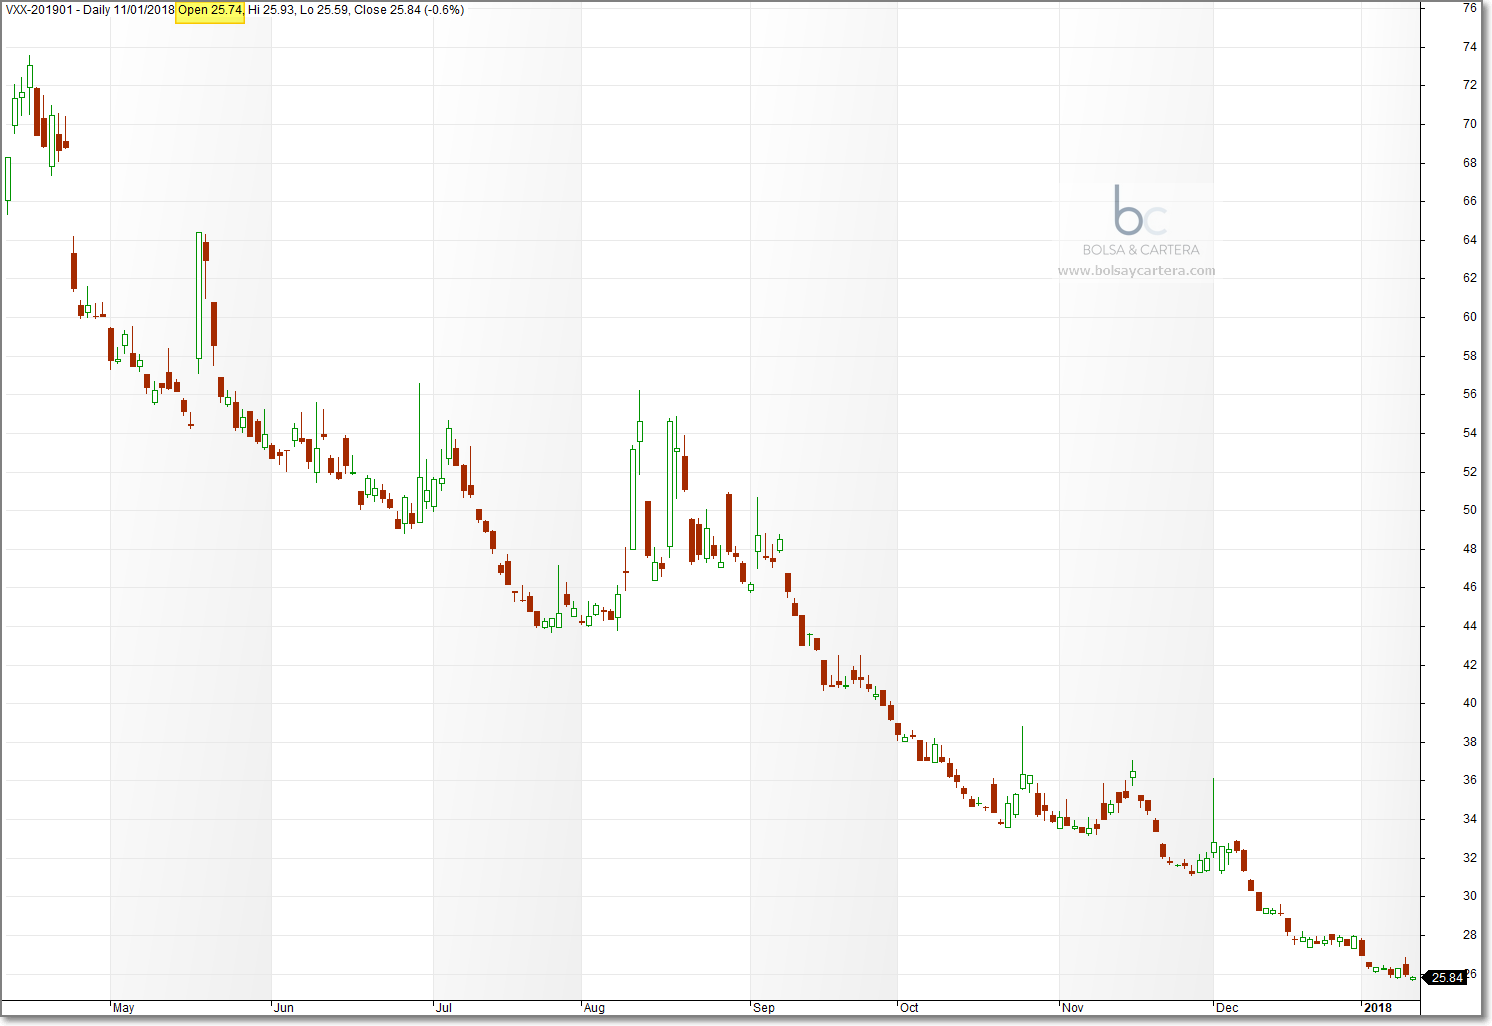Select the VXX-201901 chart title text
1492x1026 pixels.
[x=39, y=10]
